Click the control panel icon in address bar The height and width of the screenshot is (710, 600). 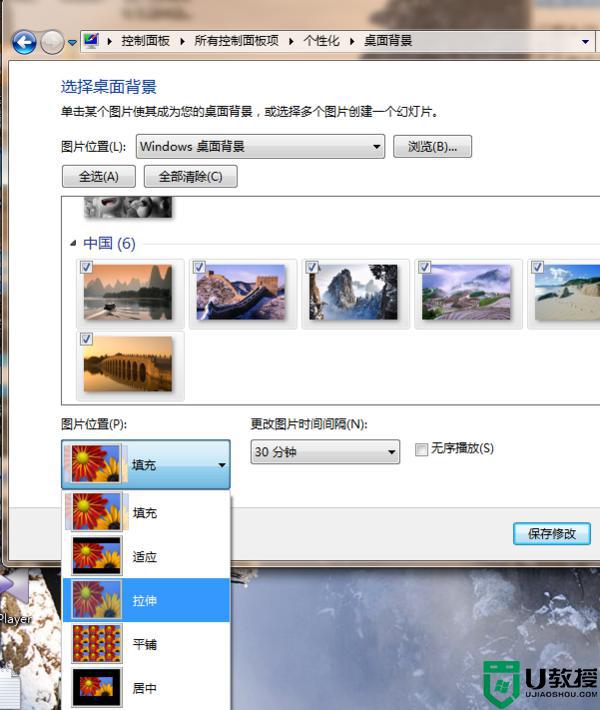[x=91, y=41]
